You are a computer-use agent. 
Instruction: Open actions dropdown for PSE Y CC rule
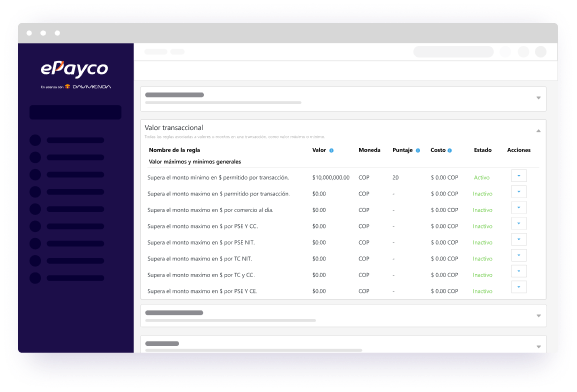tap(519, 223)
